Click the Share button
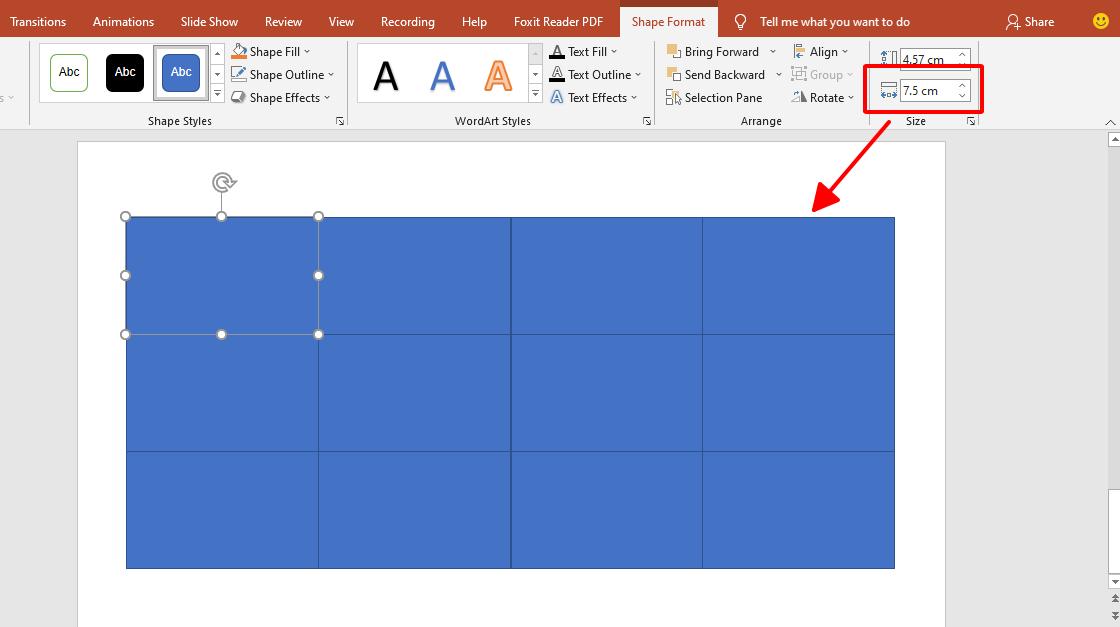The height and width of the screenshot is (627, 1120). pos(1030,21)
